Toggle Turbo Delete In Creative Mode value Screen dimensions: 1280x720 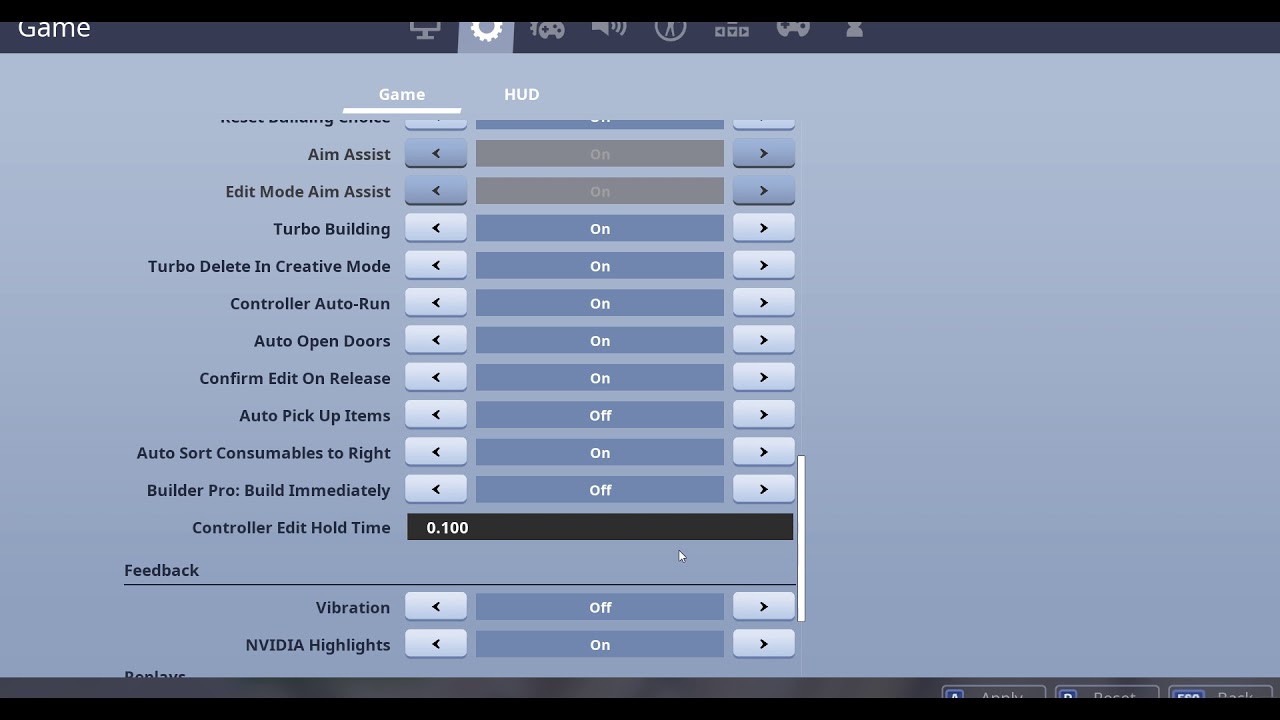(x=600, y=266)
